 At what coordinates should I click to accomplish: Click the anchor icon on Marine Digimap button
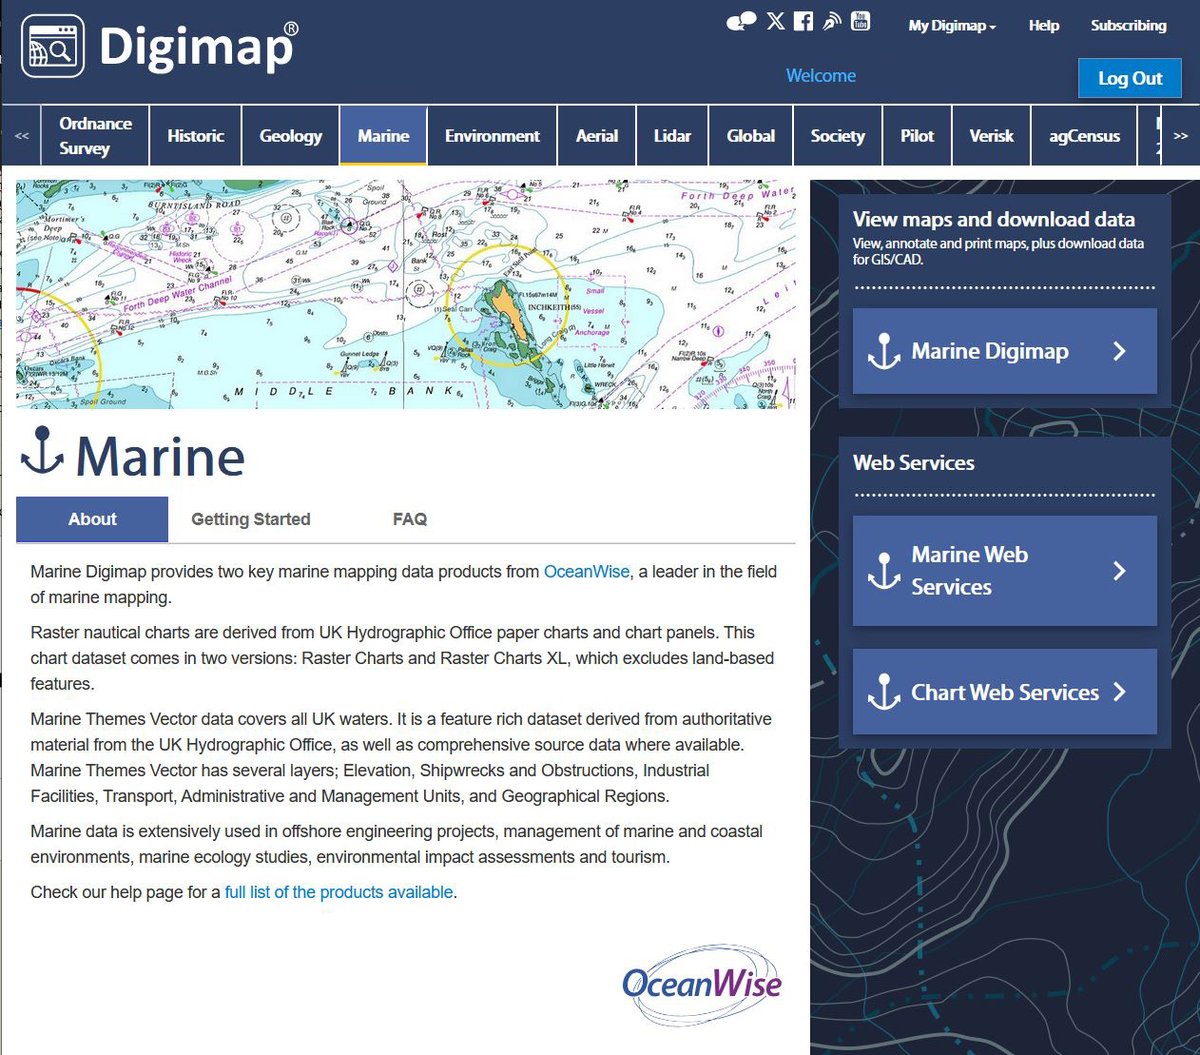884,352
